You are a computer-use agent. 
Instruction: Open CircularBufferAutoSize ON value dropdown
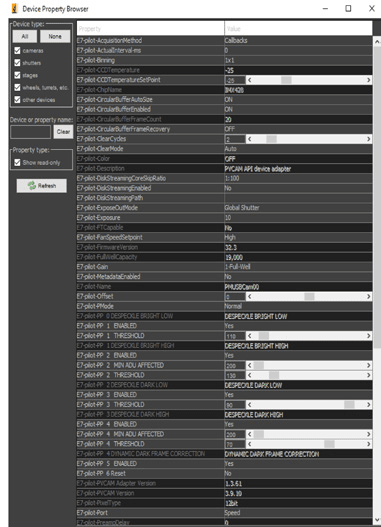(298, 99)
